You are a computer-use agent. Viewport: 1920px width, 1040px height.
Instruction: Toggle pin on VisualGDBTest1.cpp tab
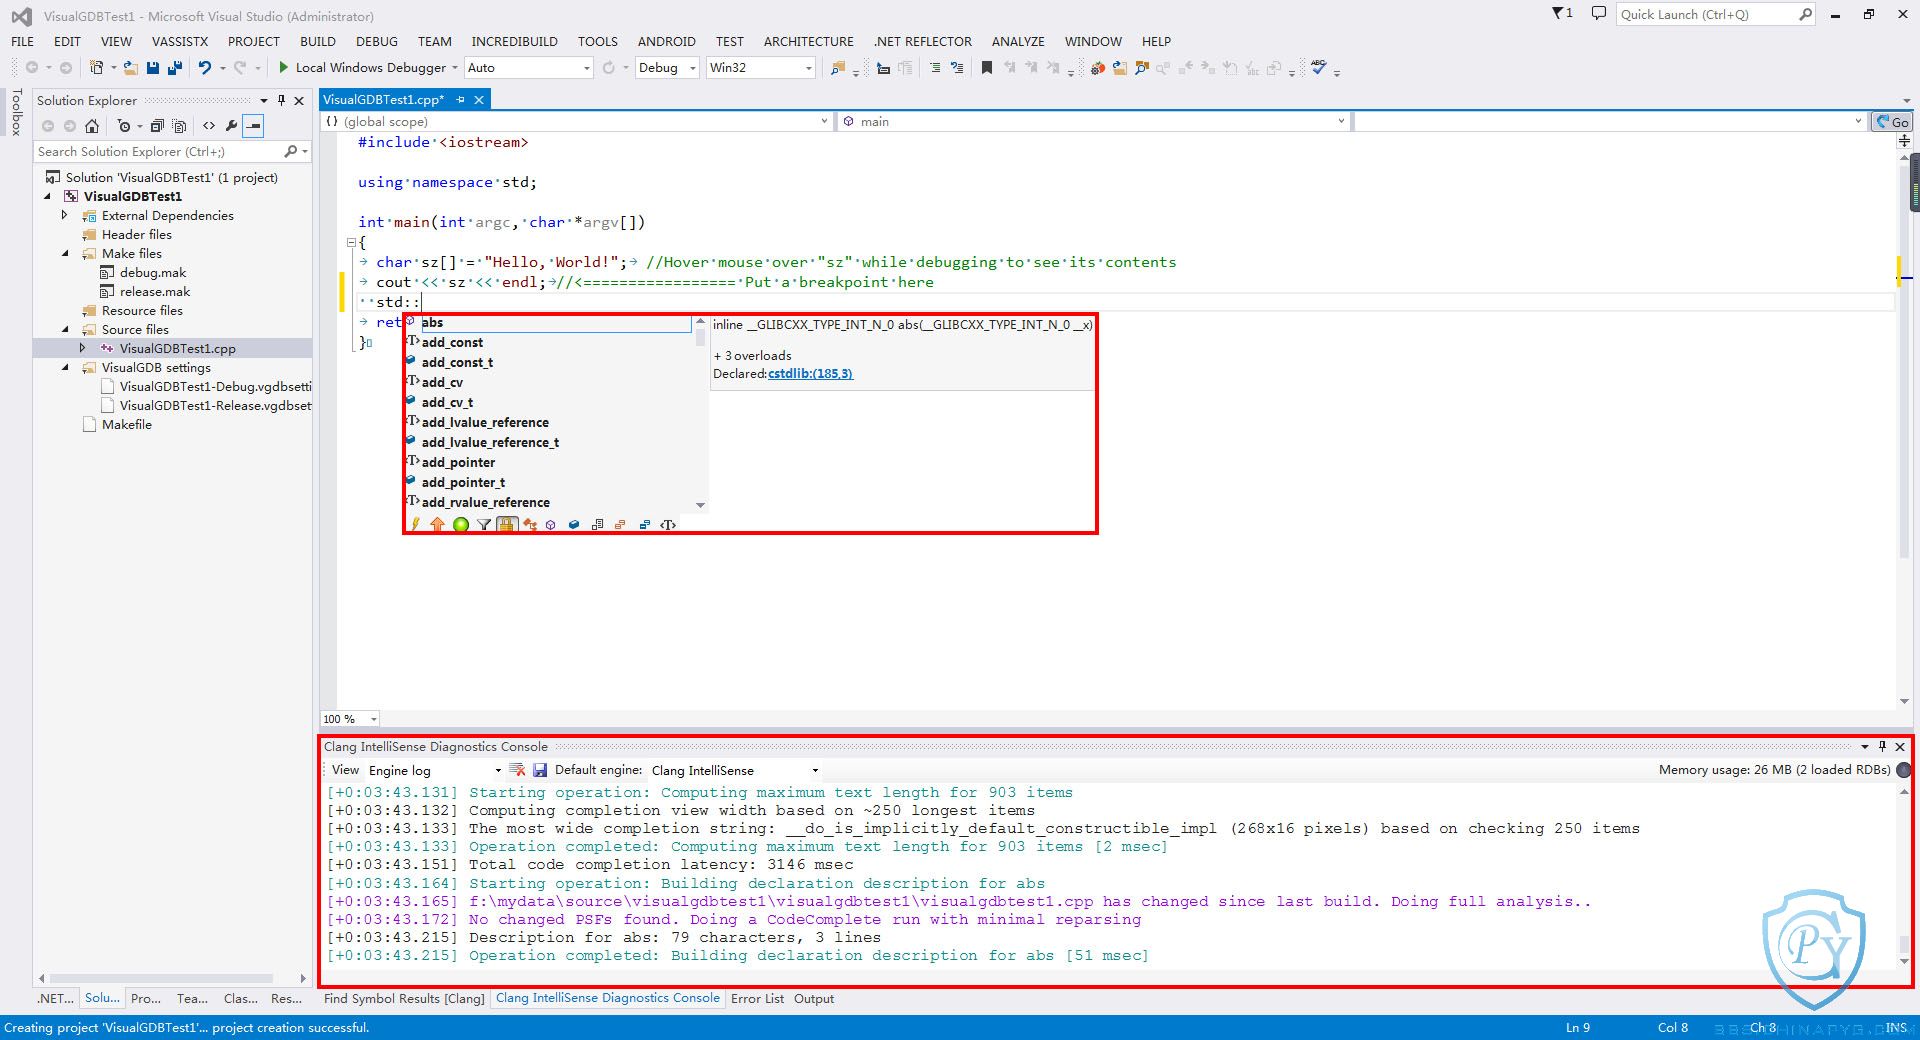(x=460, y=99)
